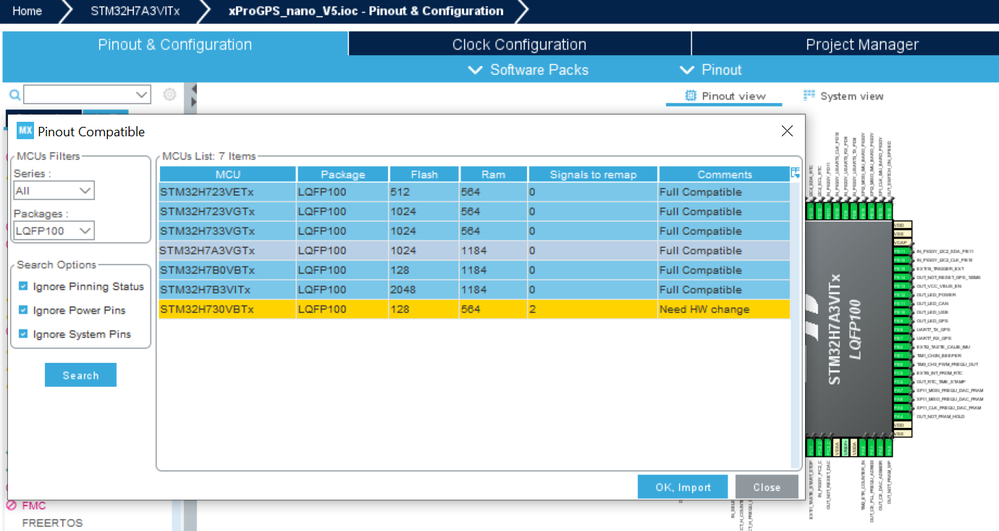The width and height of the screenshot is (999, 531).
Task: Select the STM32H7B3VITx row
Action: [474, 289]
